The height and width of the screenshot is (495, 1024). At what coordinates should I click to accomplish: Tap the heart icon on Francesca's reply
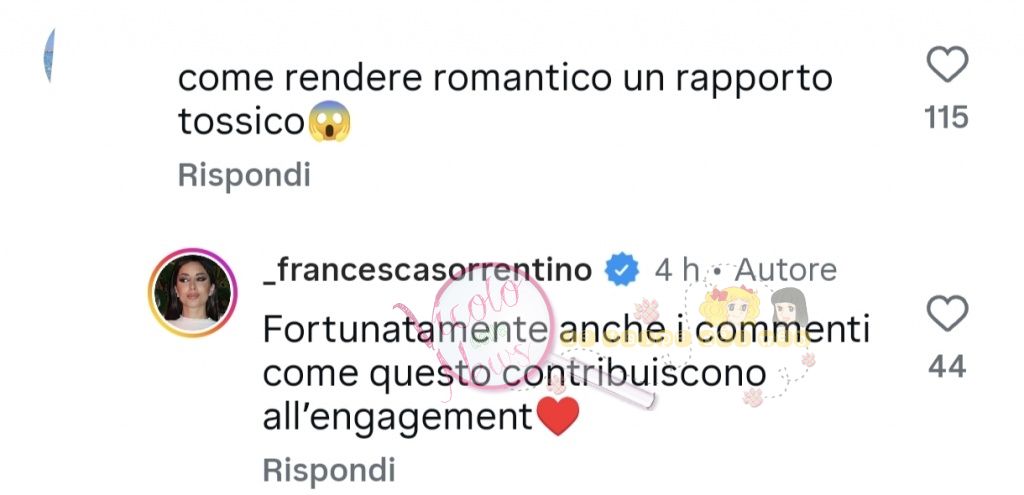(x=947, y=313)
